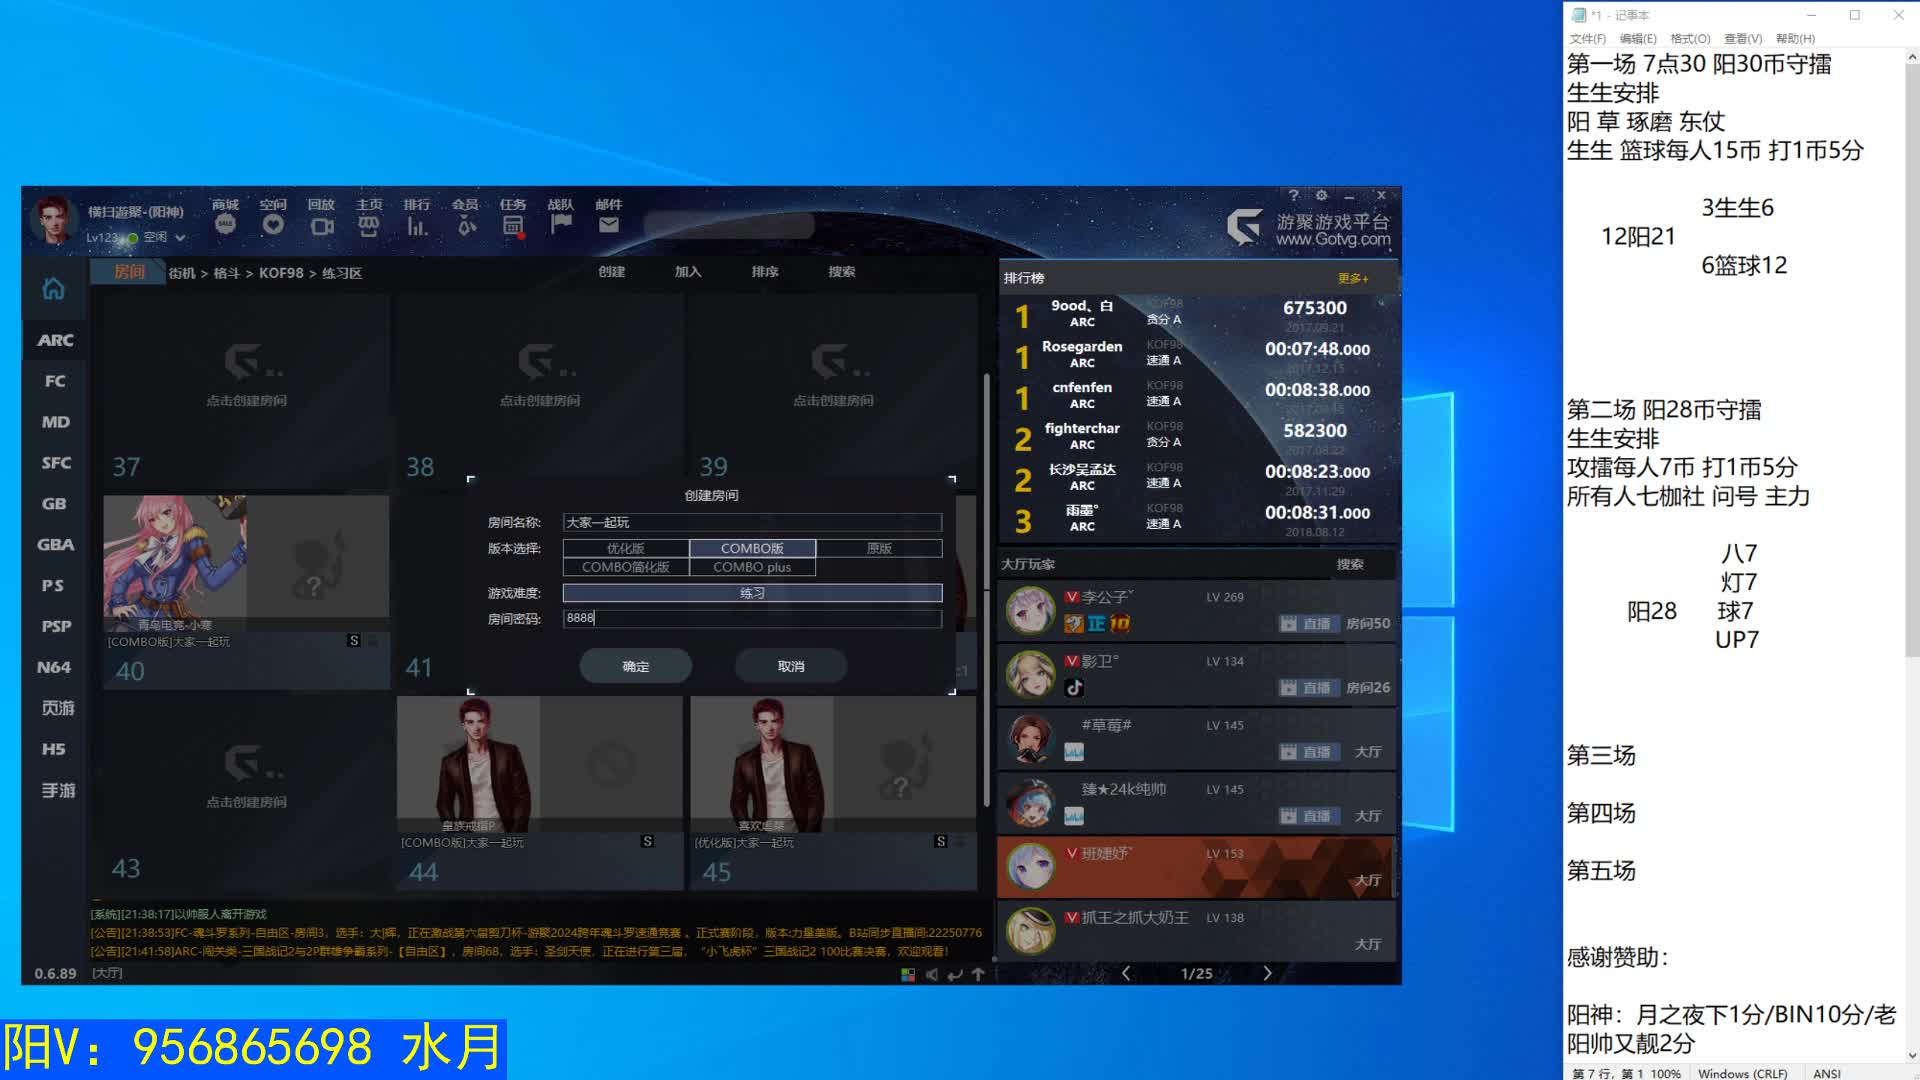The image size is (1920, 1080).
Task: Click the 房间密码 password input field
Action: tap(751, 619)
